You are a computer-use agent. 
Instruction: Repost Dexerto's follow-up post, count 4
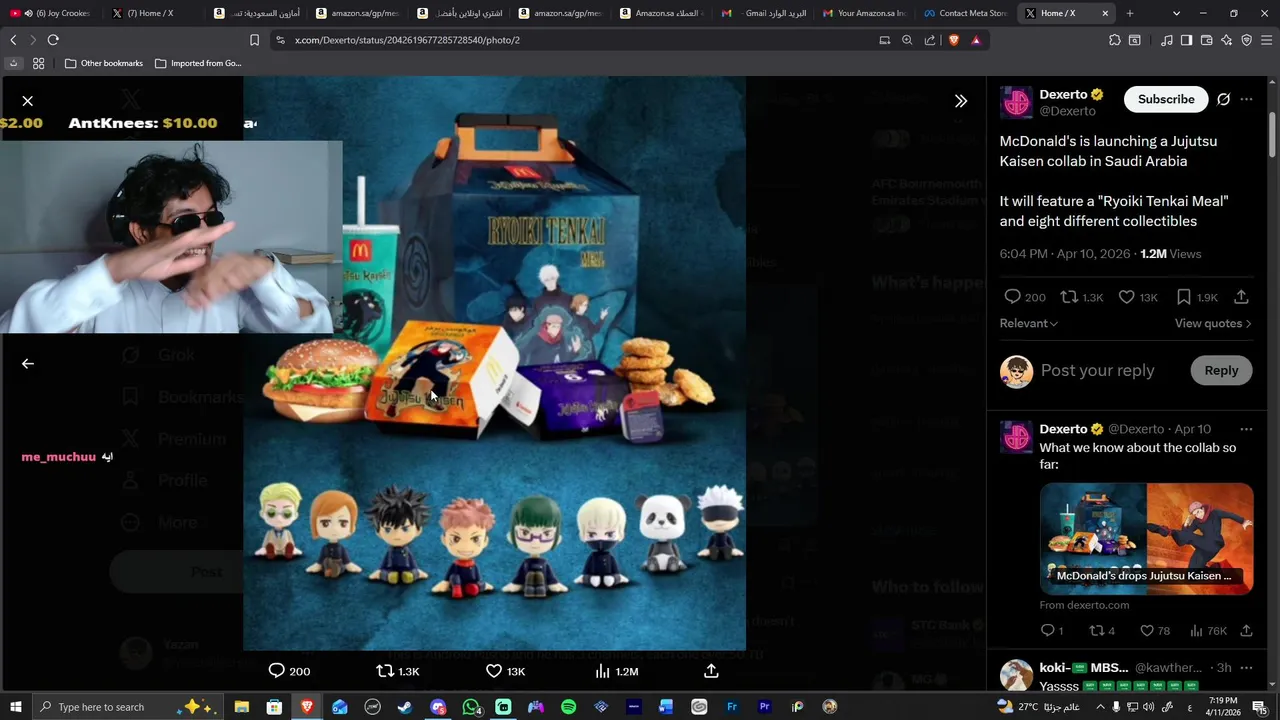click(x=1101, y=630)
